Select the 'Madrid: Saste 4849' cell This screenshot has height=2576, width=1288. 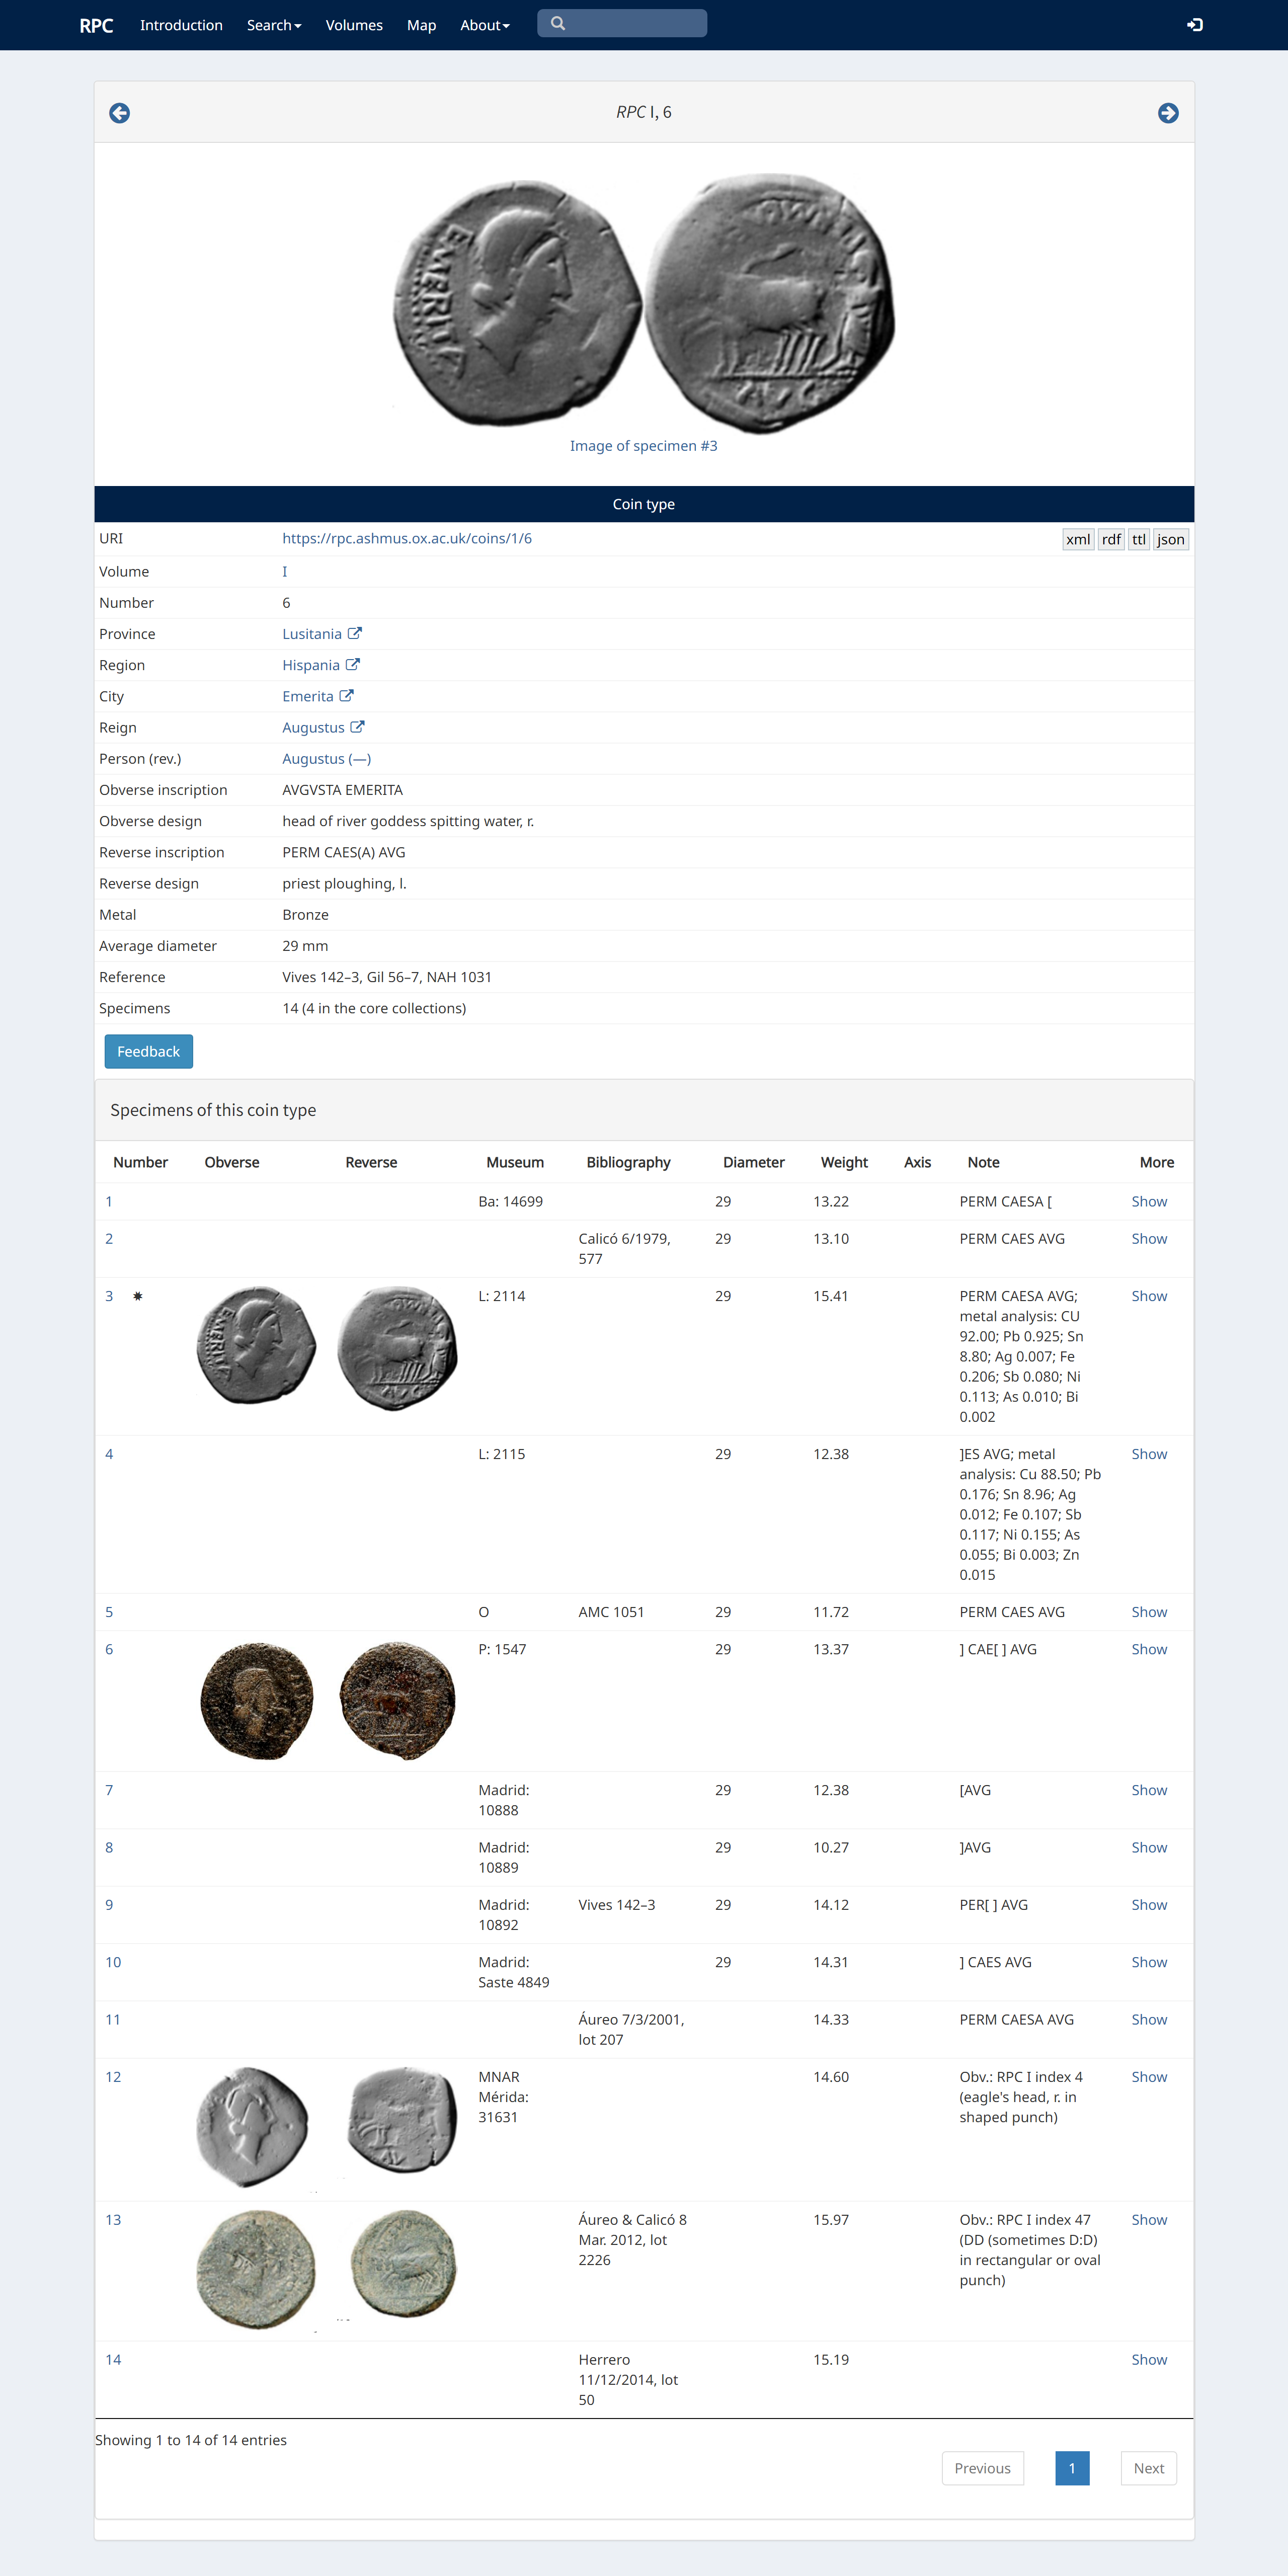514,1972
